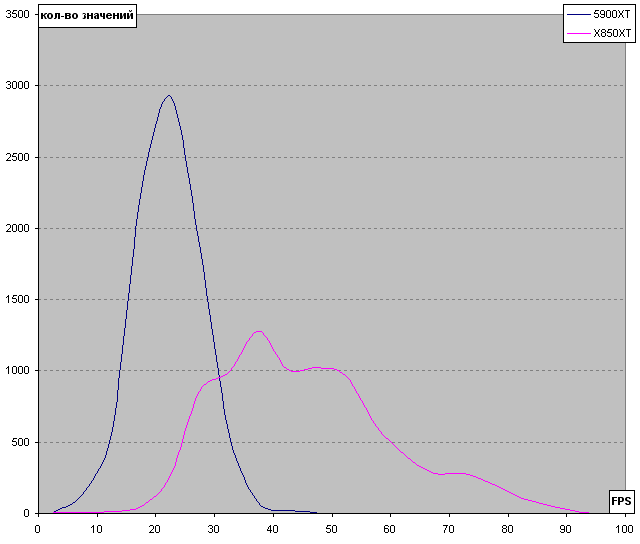
Task: Click the 100 label on the FPS axis
Action: coord(624,529)
